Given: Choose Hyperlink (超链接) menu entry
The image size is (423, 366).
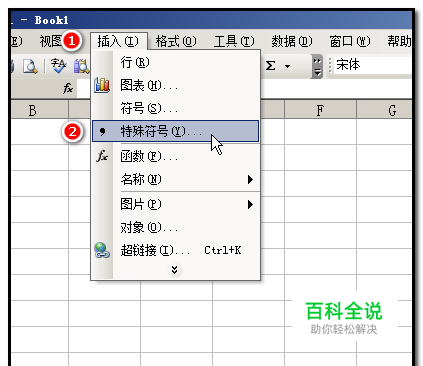Looking at the screenshot, I should (x=176, y=250).
